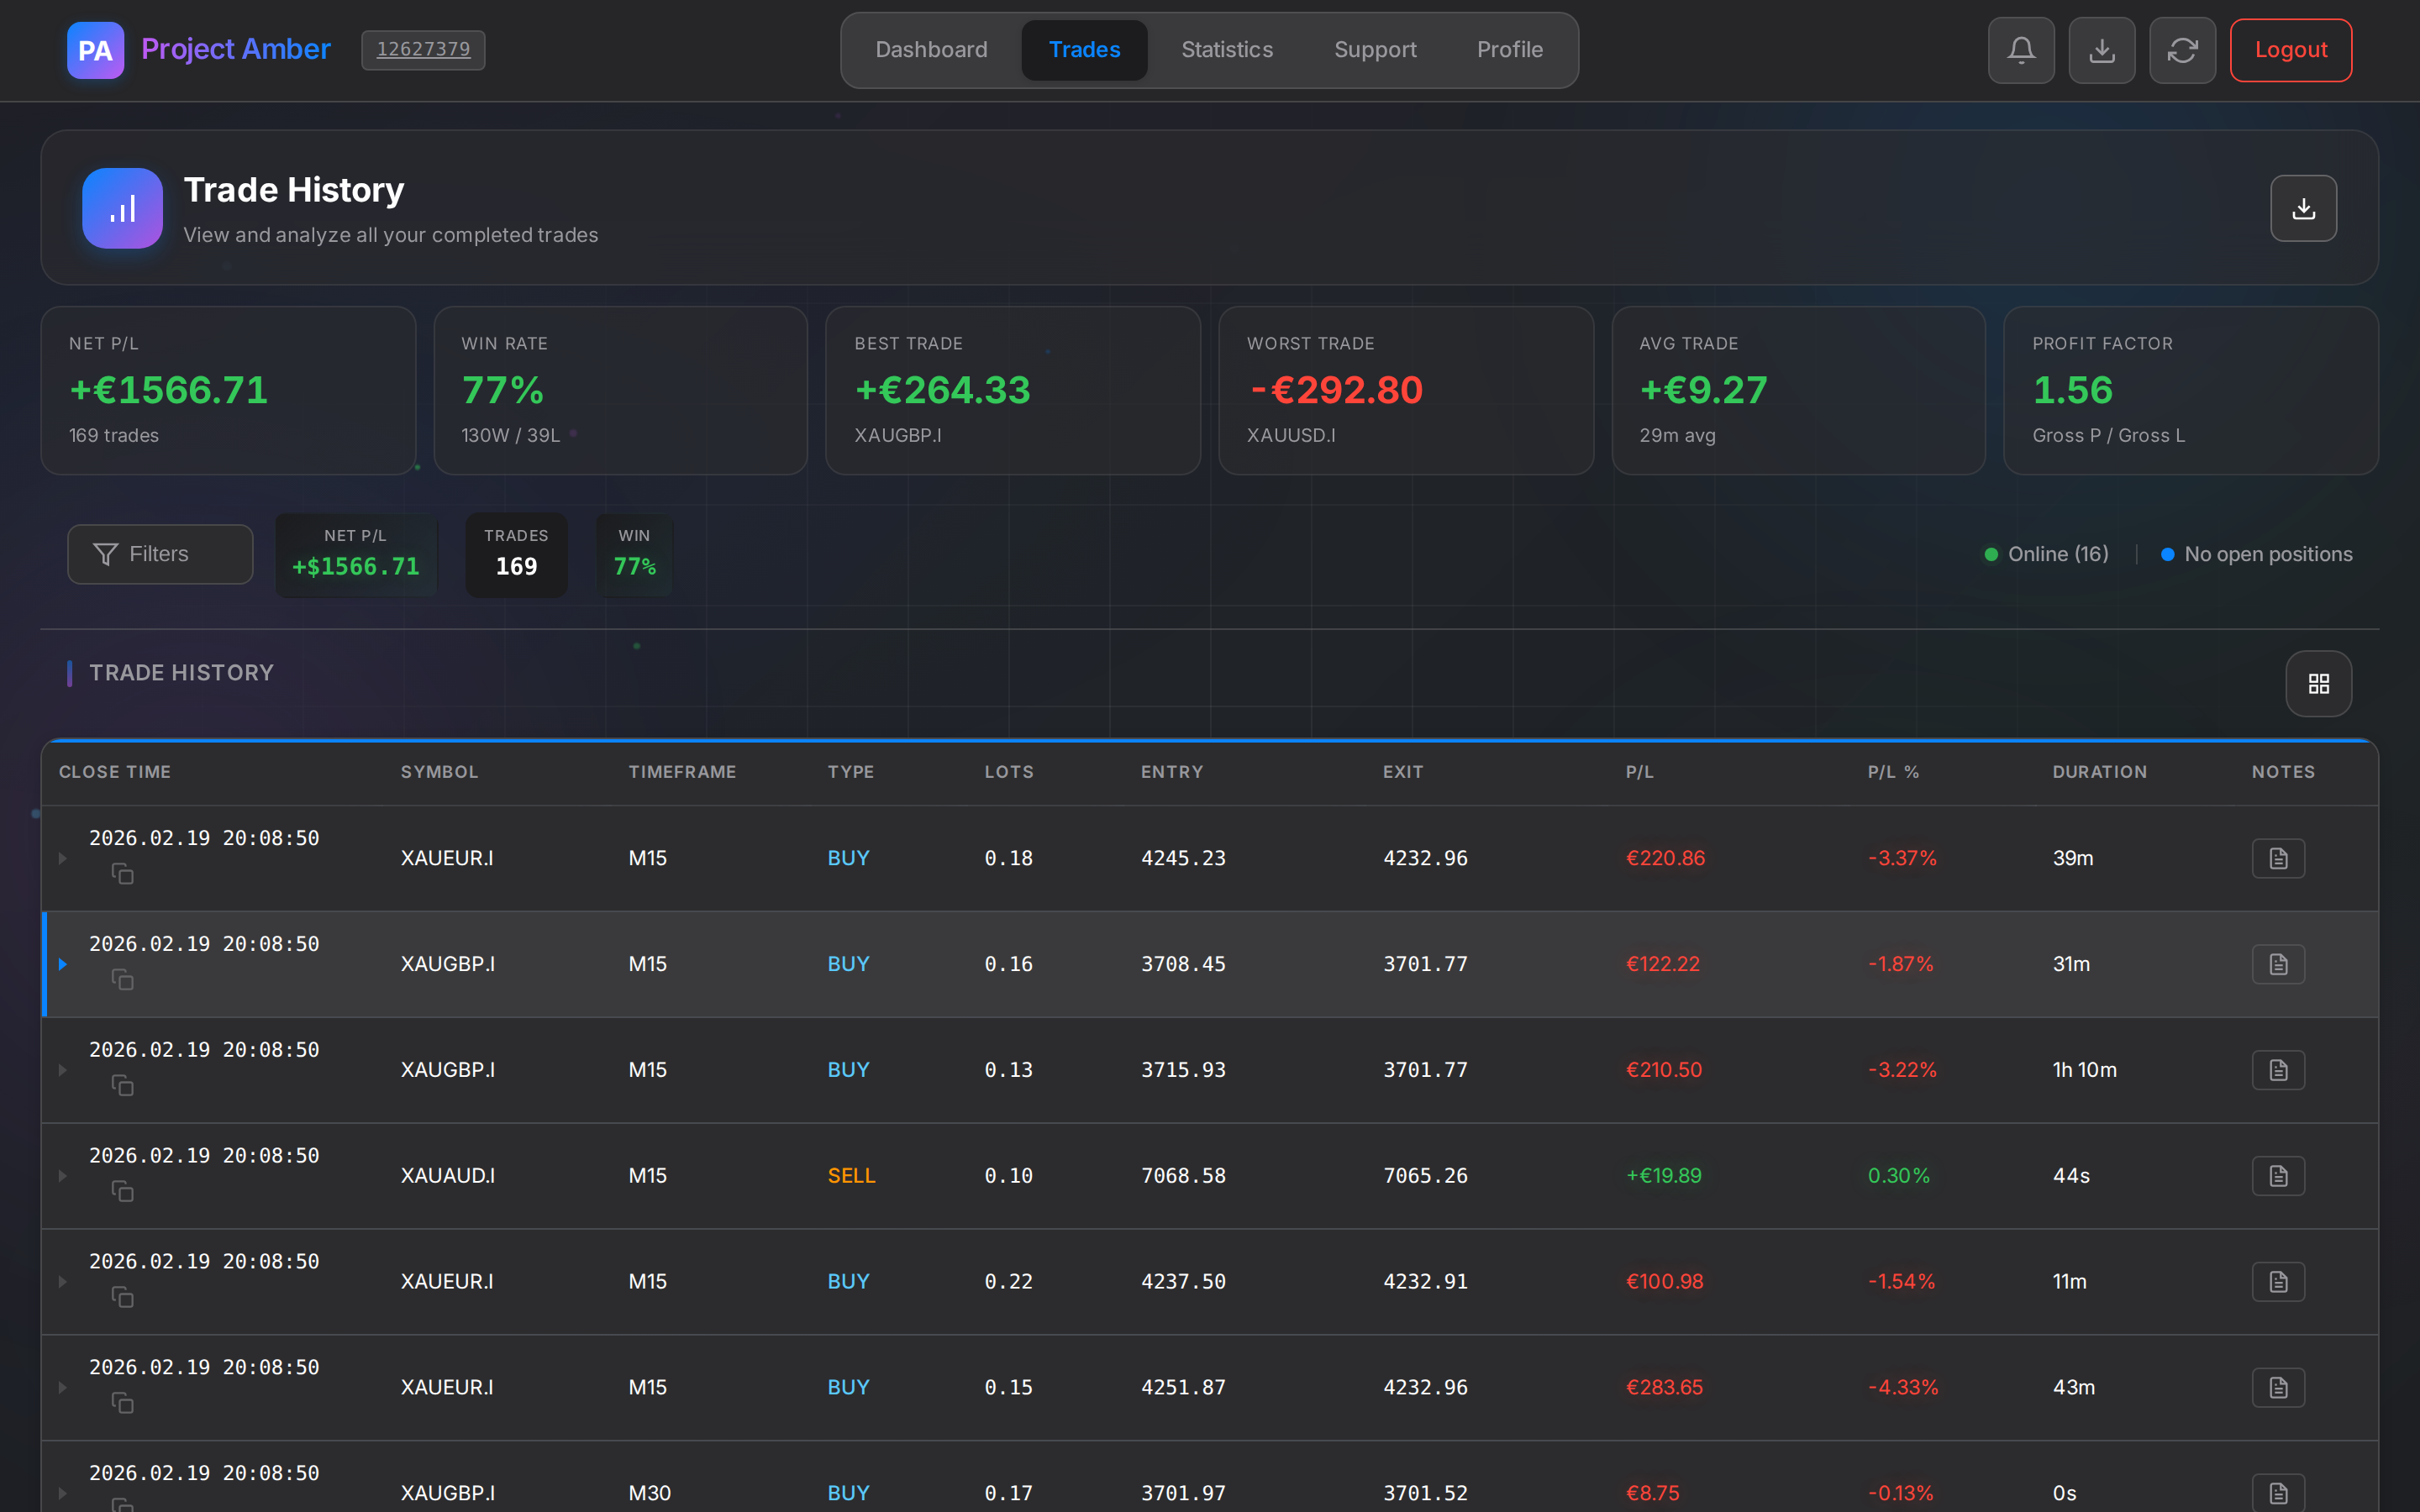Open the notification bell icon
This screenshot has height=1512, width=2420.
click(x=2021, y=50)
